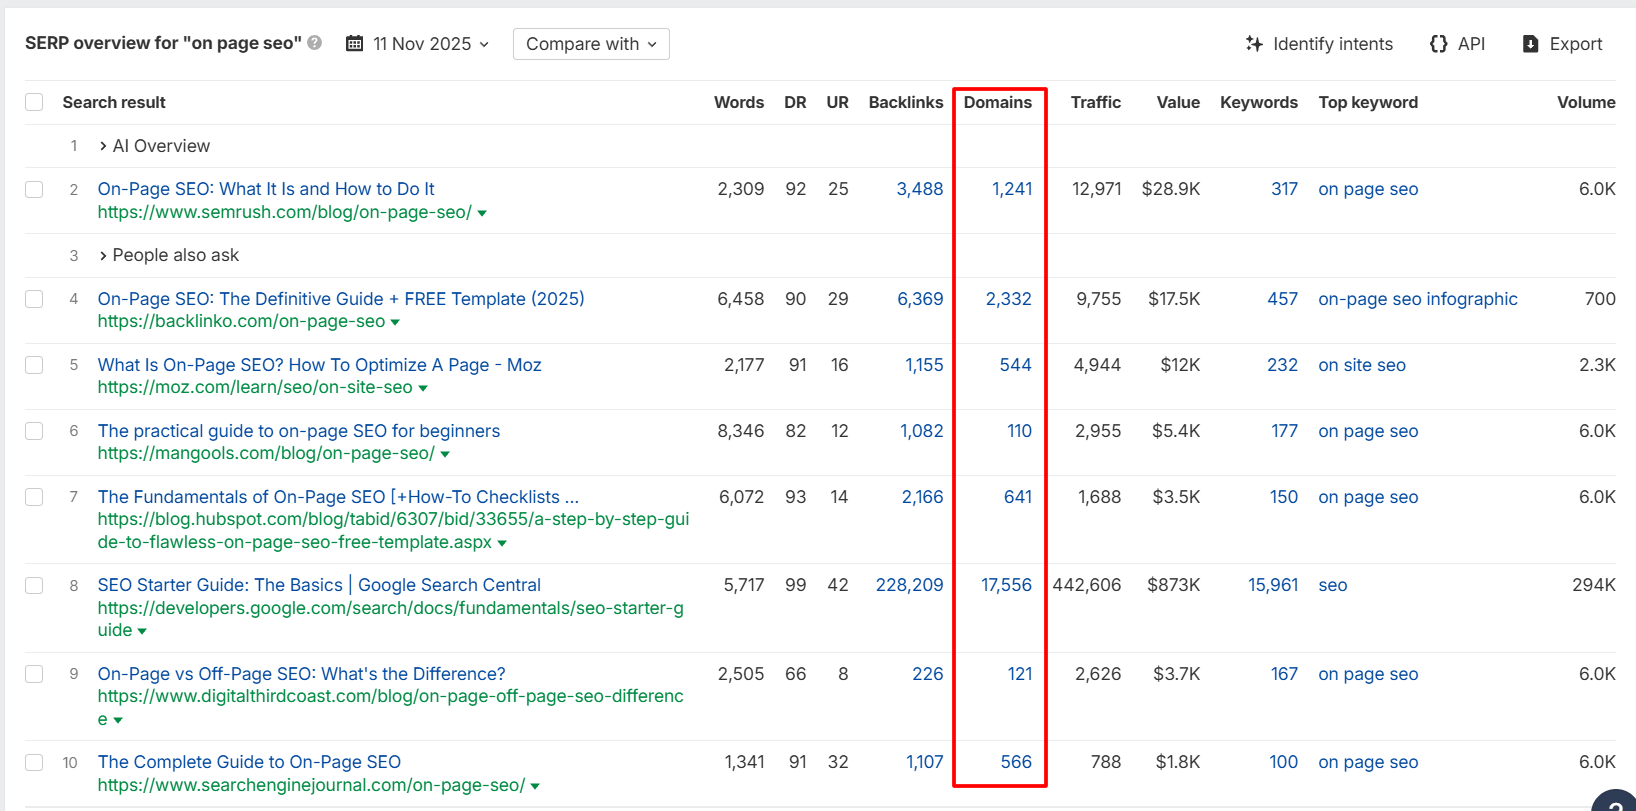Screen dimensions: 1636x811
Task: Toggle the select-all checkbox in the header
Action: [34, 102]
